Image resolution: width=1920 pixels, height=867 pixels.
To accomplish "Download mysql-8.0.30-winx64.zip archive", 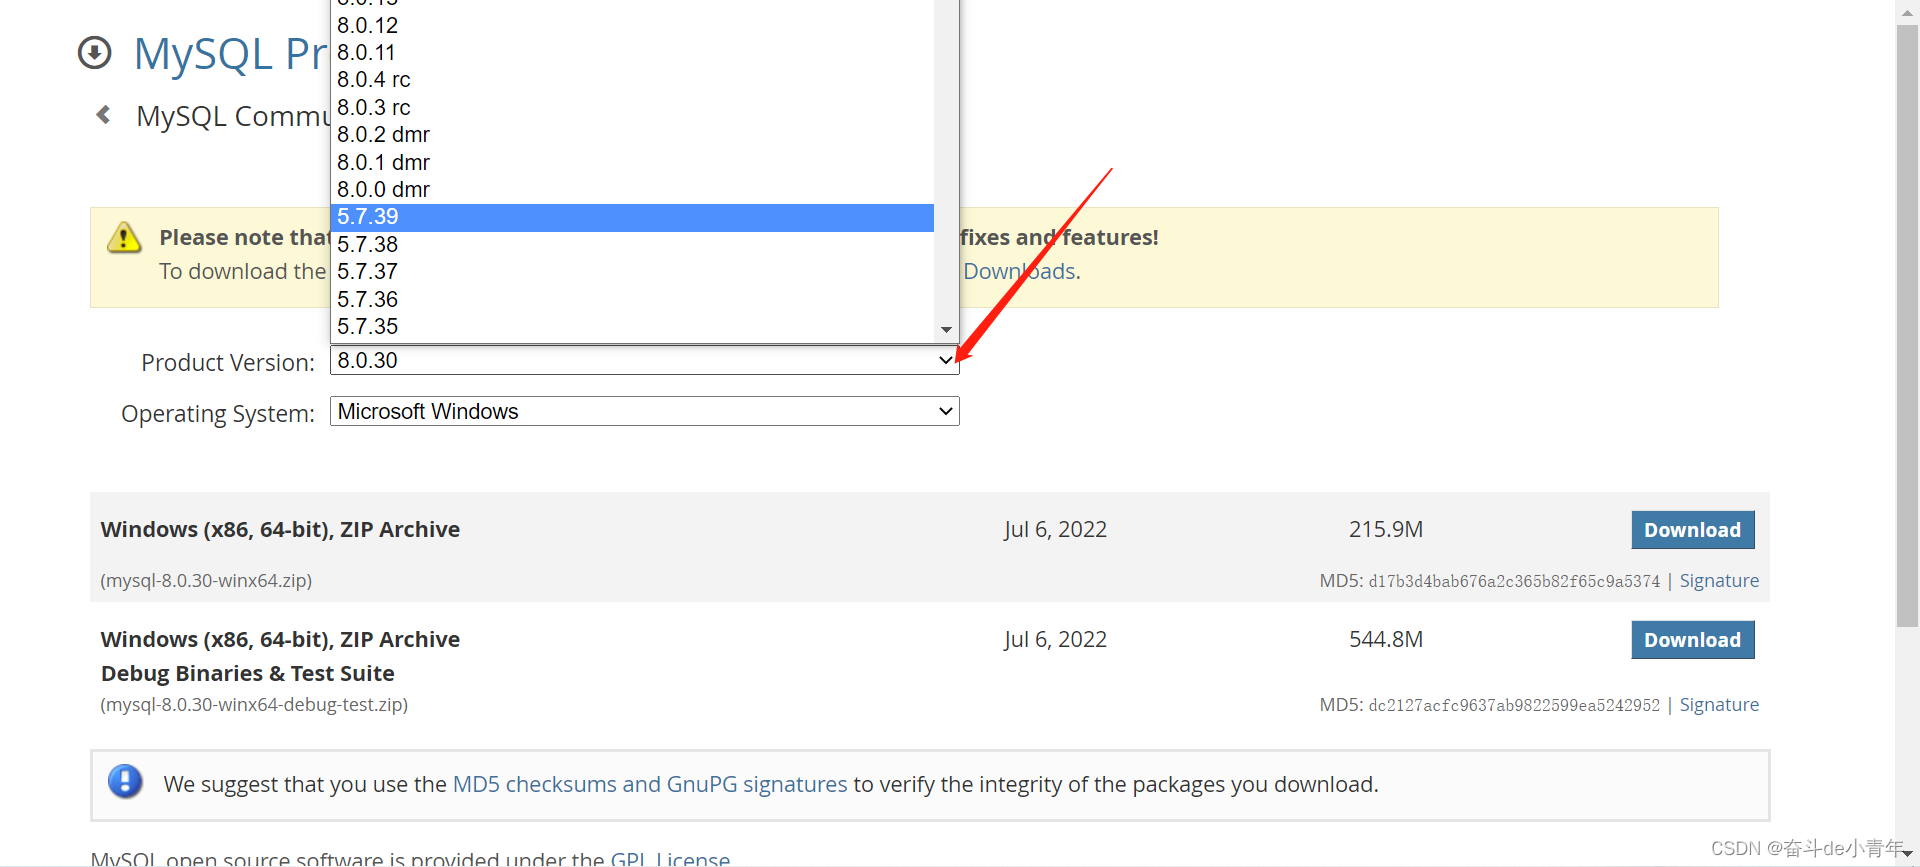I will 1692,530.
